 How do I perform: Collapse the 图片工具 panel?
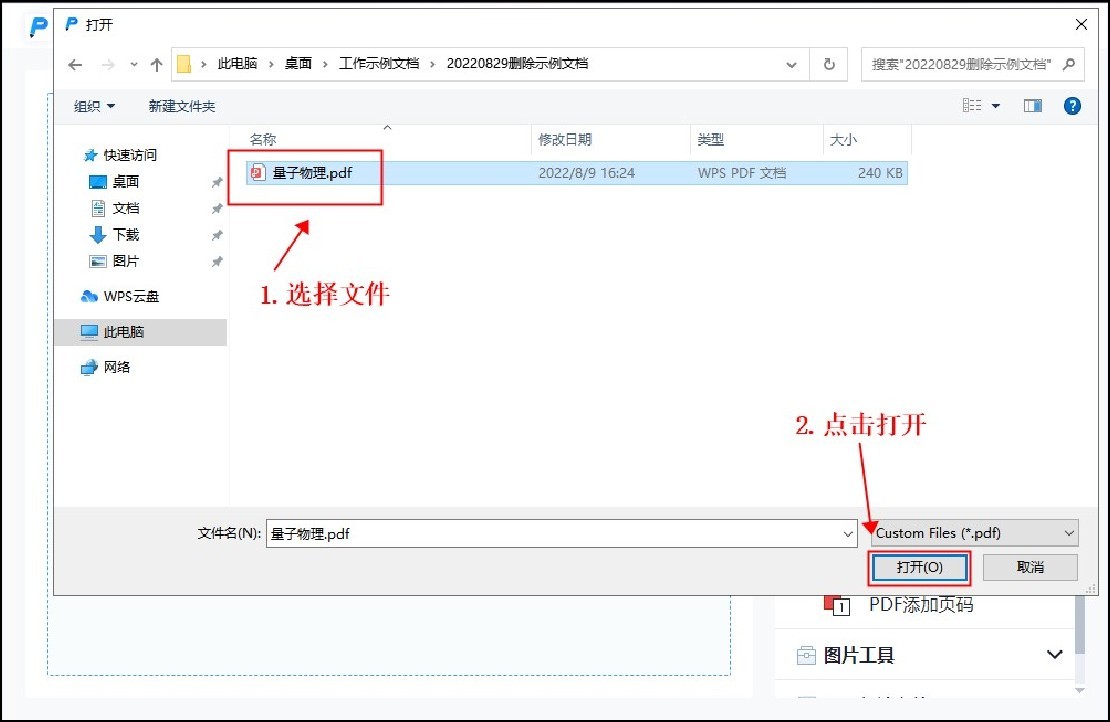pyautogui.click(x=1053, y=654)
